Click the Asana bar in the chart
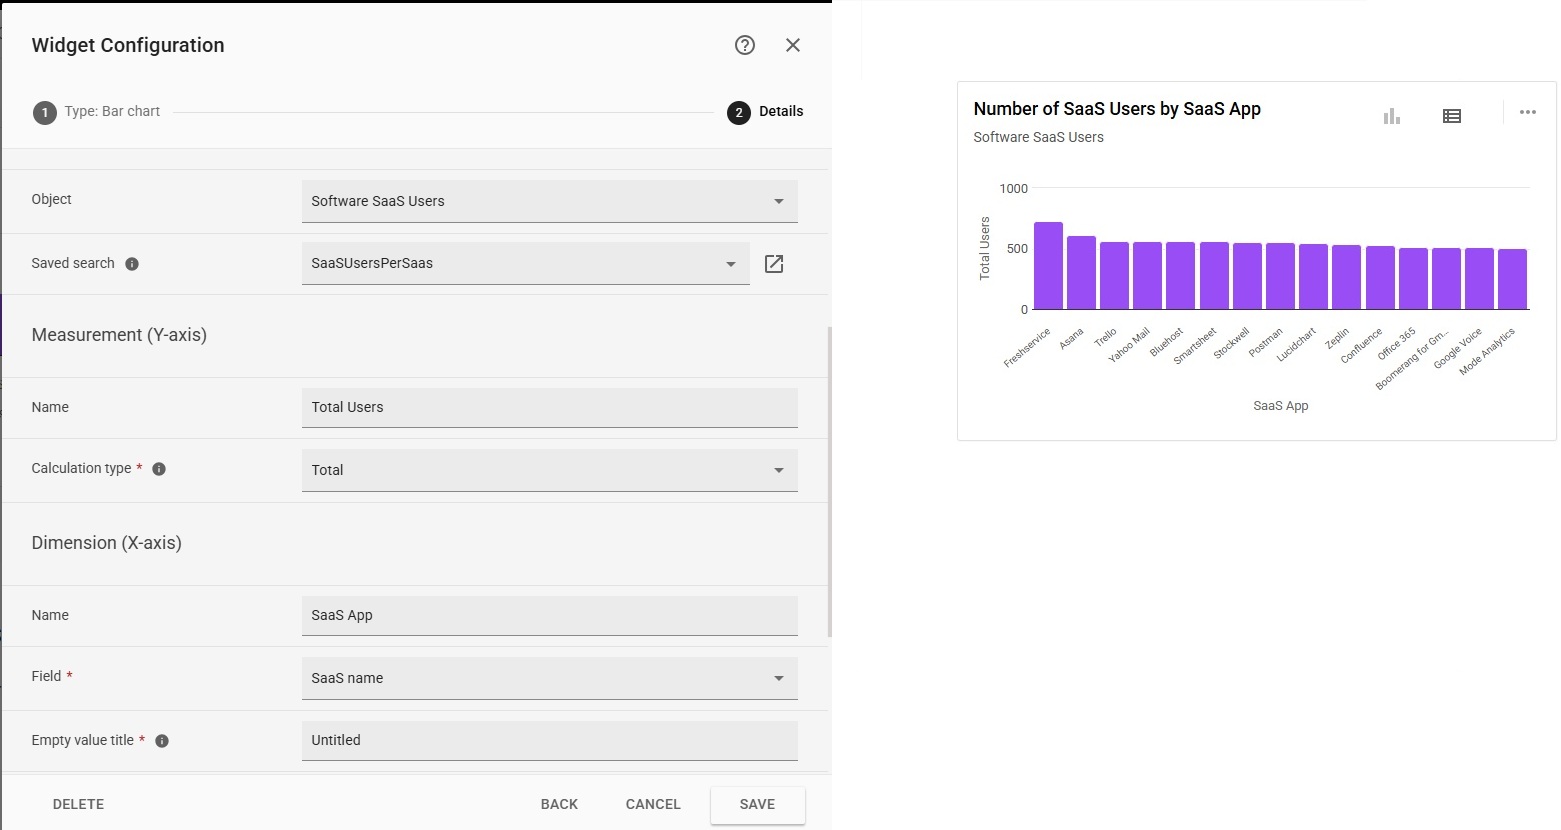Screen dimensions: 1561x830 click(1081, 273)
